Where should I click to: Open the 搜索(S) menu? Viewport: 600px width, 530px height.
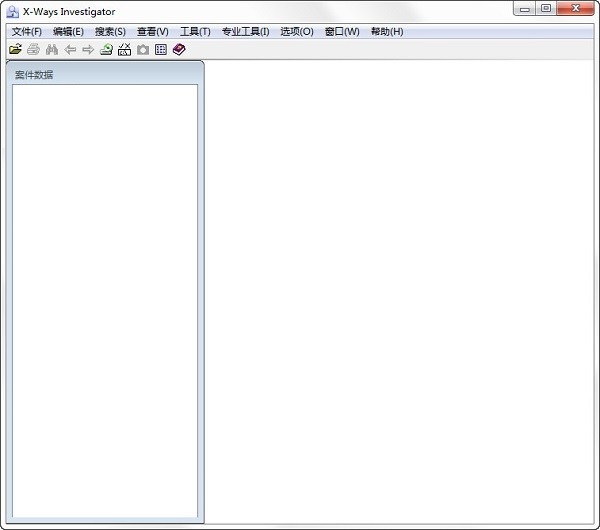pos(110,31)
